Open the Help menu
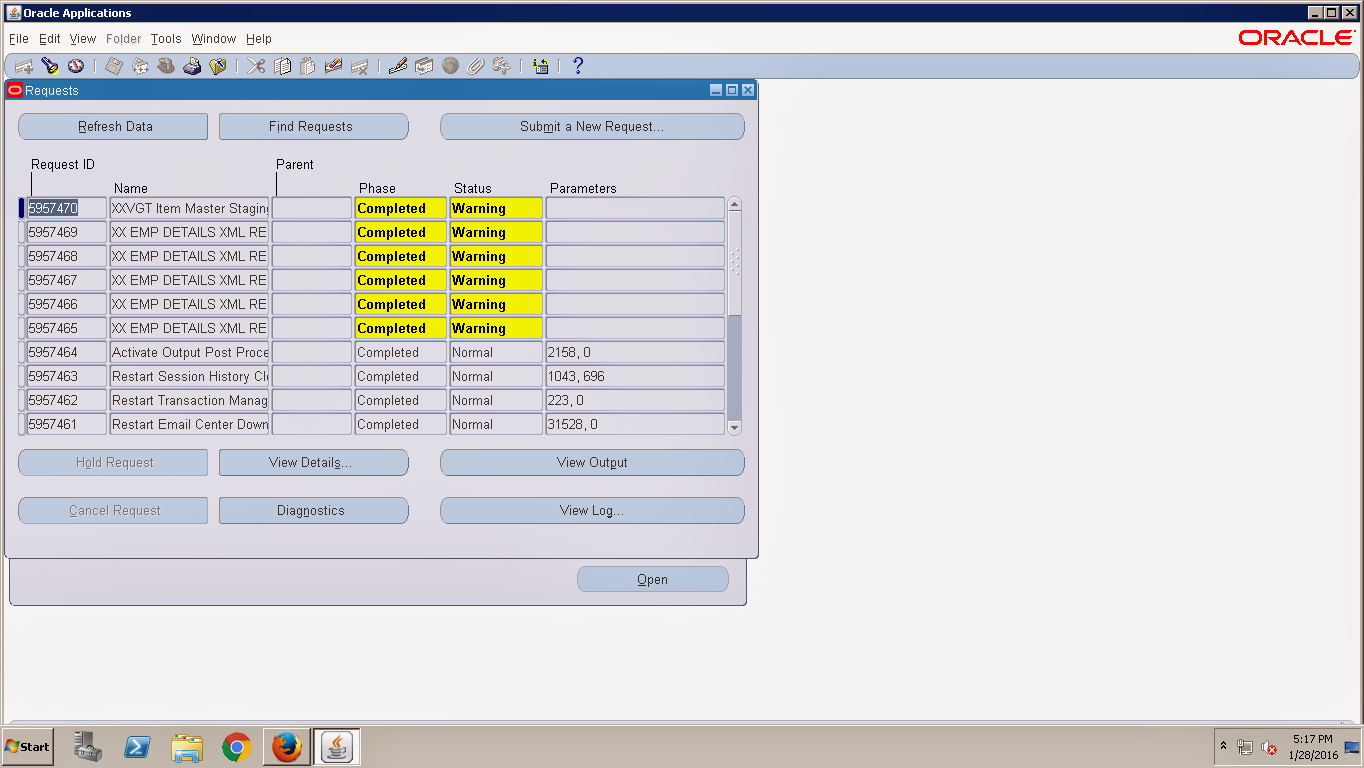Screen dimensions: 1364x768 (x=259, y=39)
